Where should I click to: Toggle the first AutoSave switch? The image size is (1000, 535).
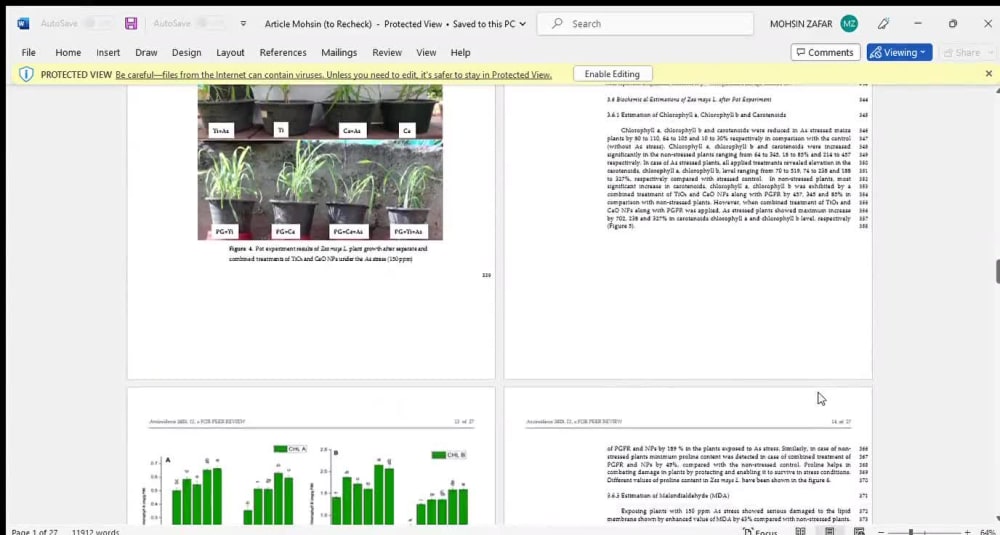pos(98,24)
